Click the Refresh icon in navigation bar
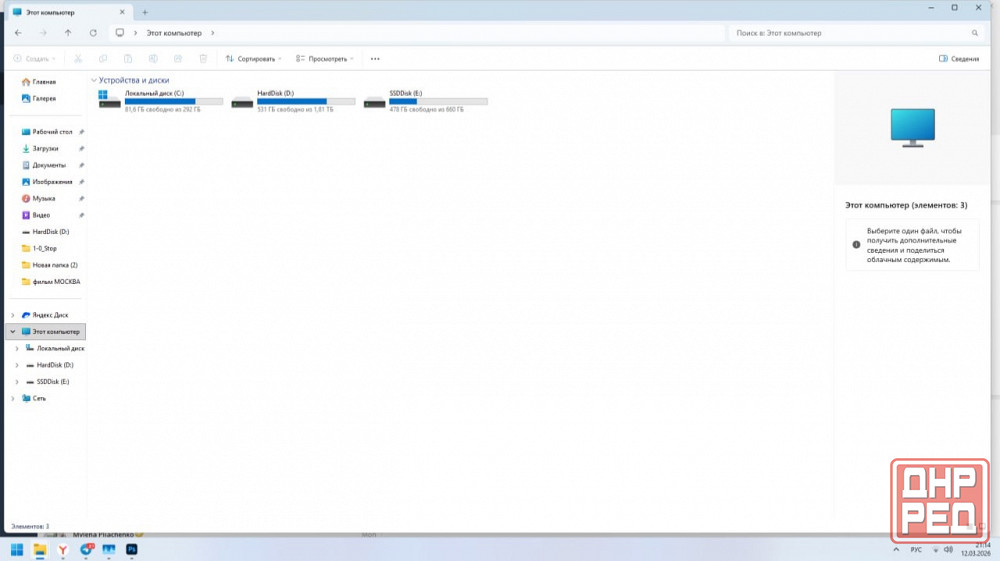Viewport: 1000px width, 561px height. point(93,33)
